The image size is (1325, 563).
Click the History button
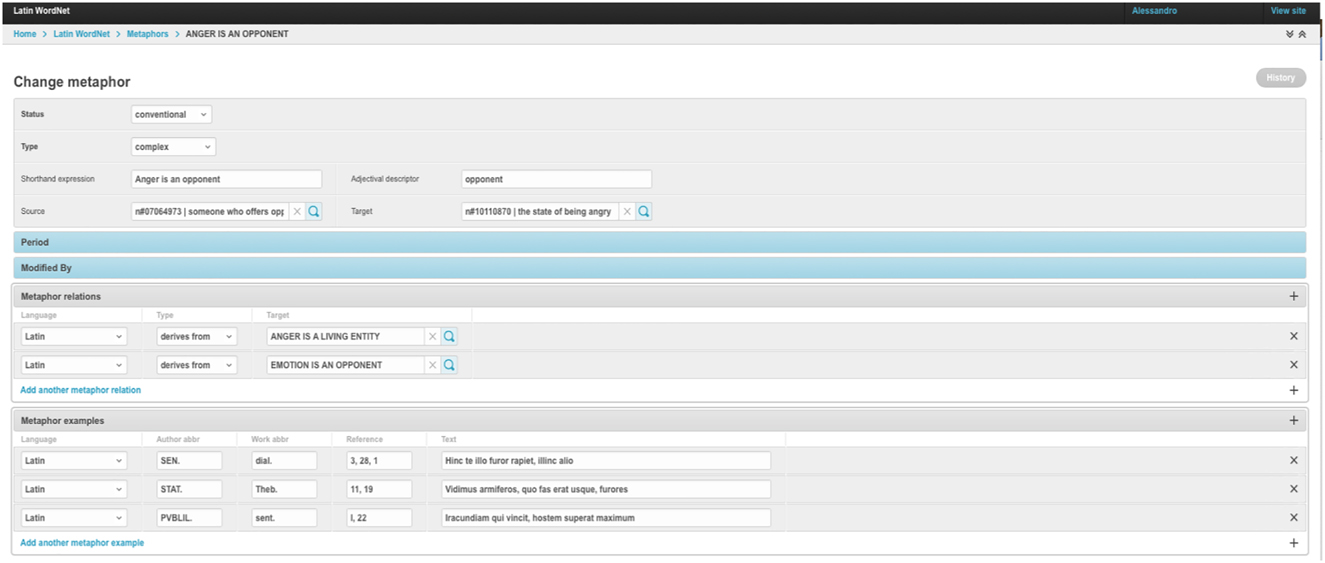[x=1280, y=78]
